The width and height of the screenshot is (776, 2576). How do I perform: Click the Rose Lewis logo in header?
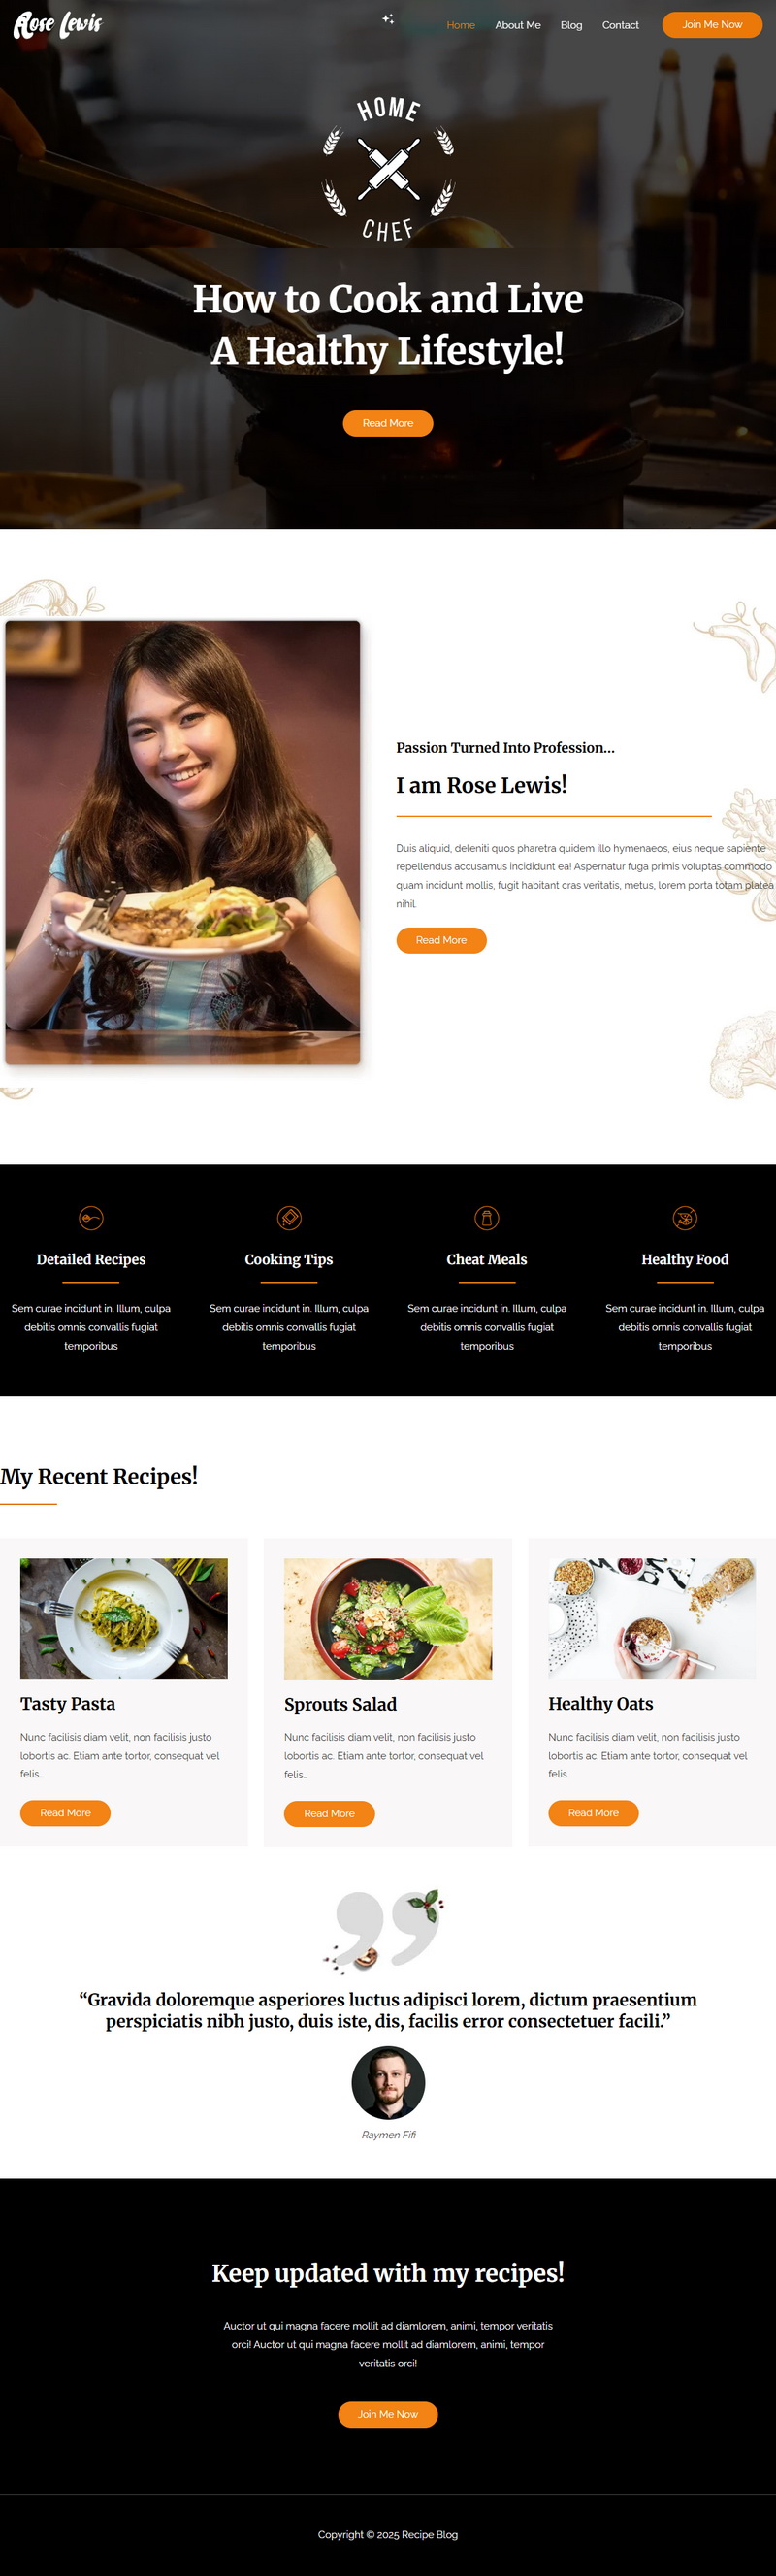tap(57, 24)
